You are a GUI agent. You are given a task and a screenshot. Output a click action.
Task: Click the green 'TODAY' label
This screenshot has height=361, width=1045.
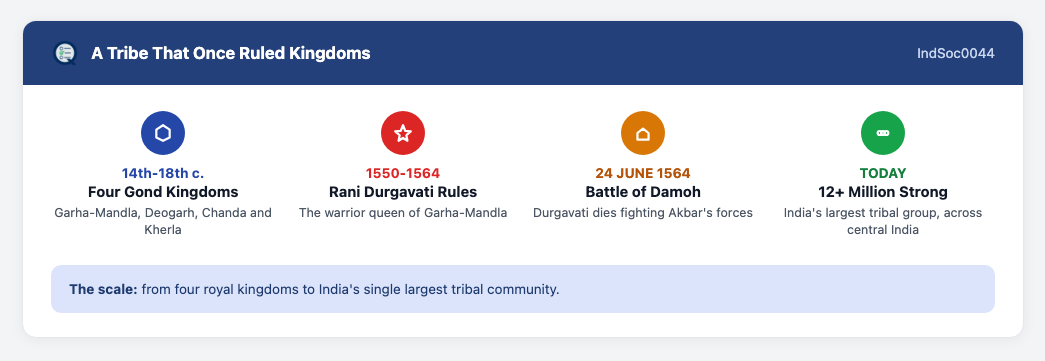[882, 173]
